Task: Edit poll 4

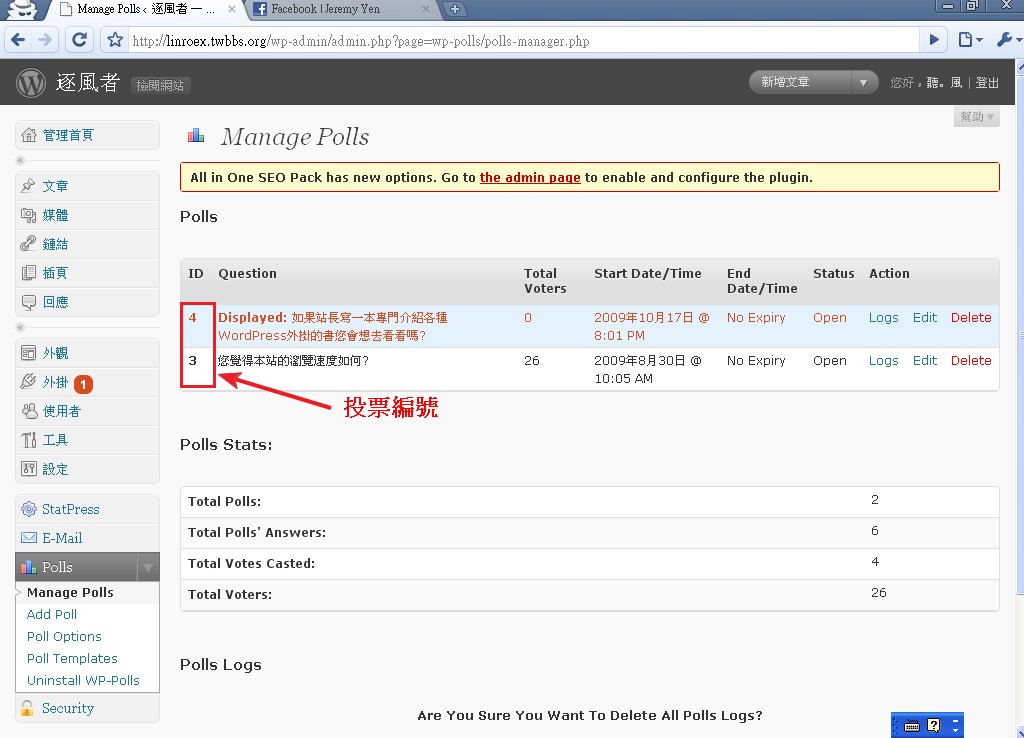Action: point(925,317)
